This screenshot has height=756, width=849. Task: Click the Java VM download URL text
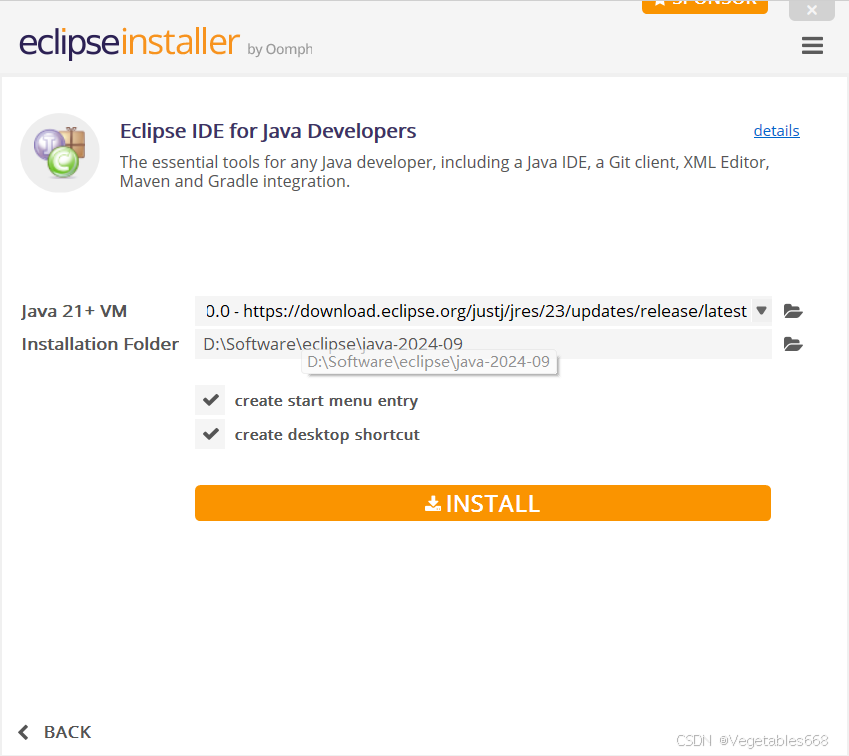(470, 311)
